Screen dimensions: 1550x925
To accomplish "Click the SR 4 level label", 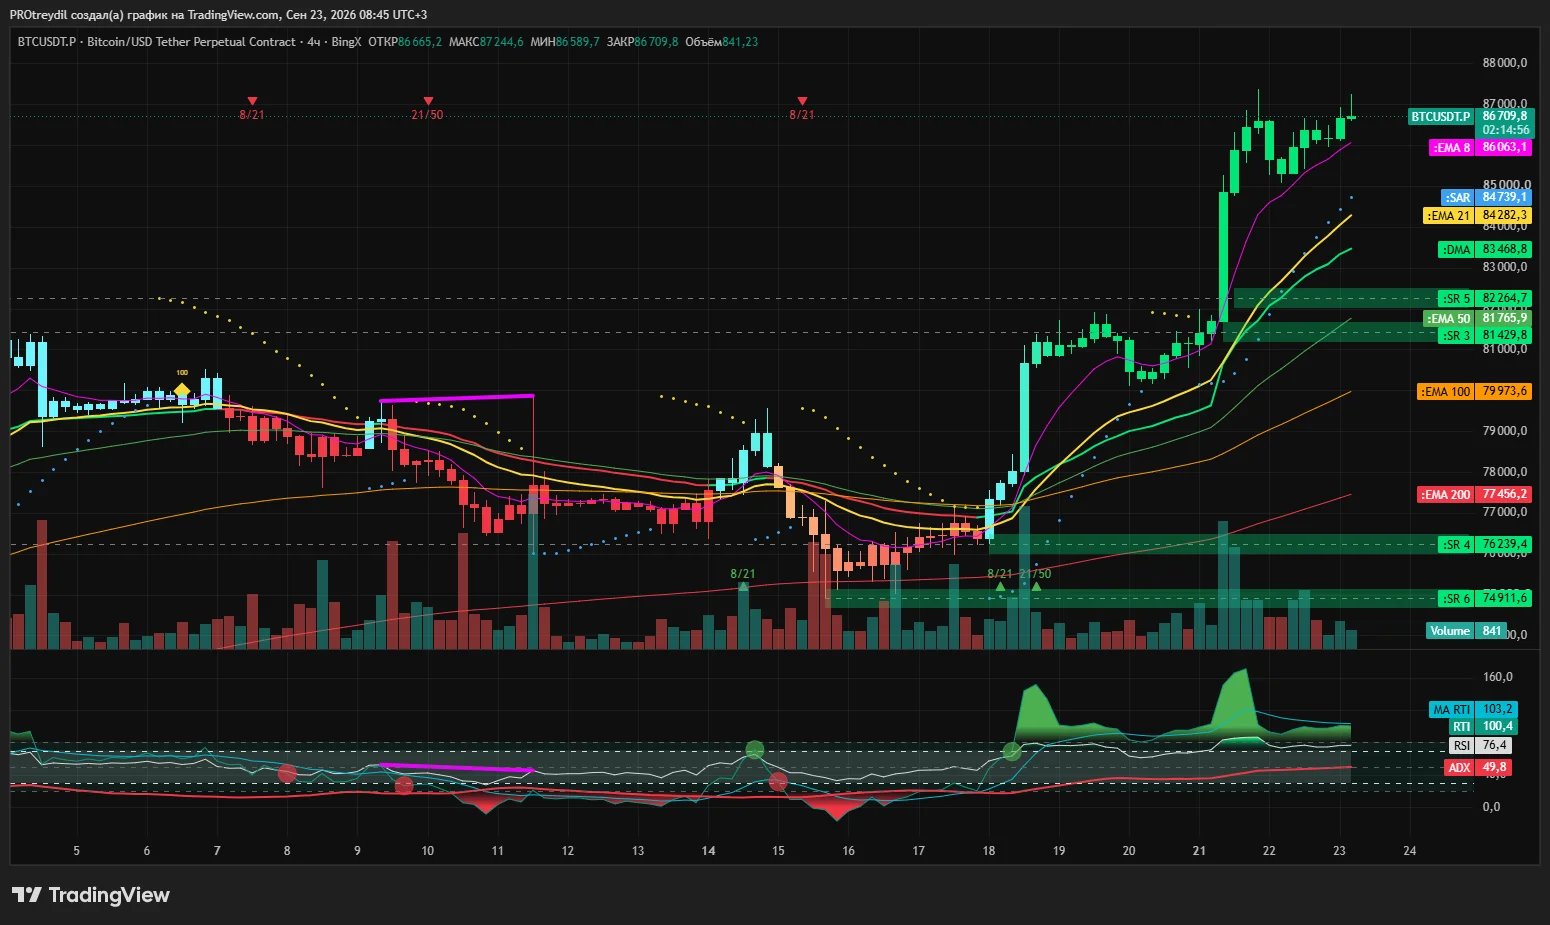I will (1486, 544).
